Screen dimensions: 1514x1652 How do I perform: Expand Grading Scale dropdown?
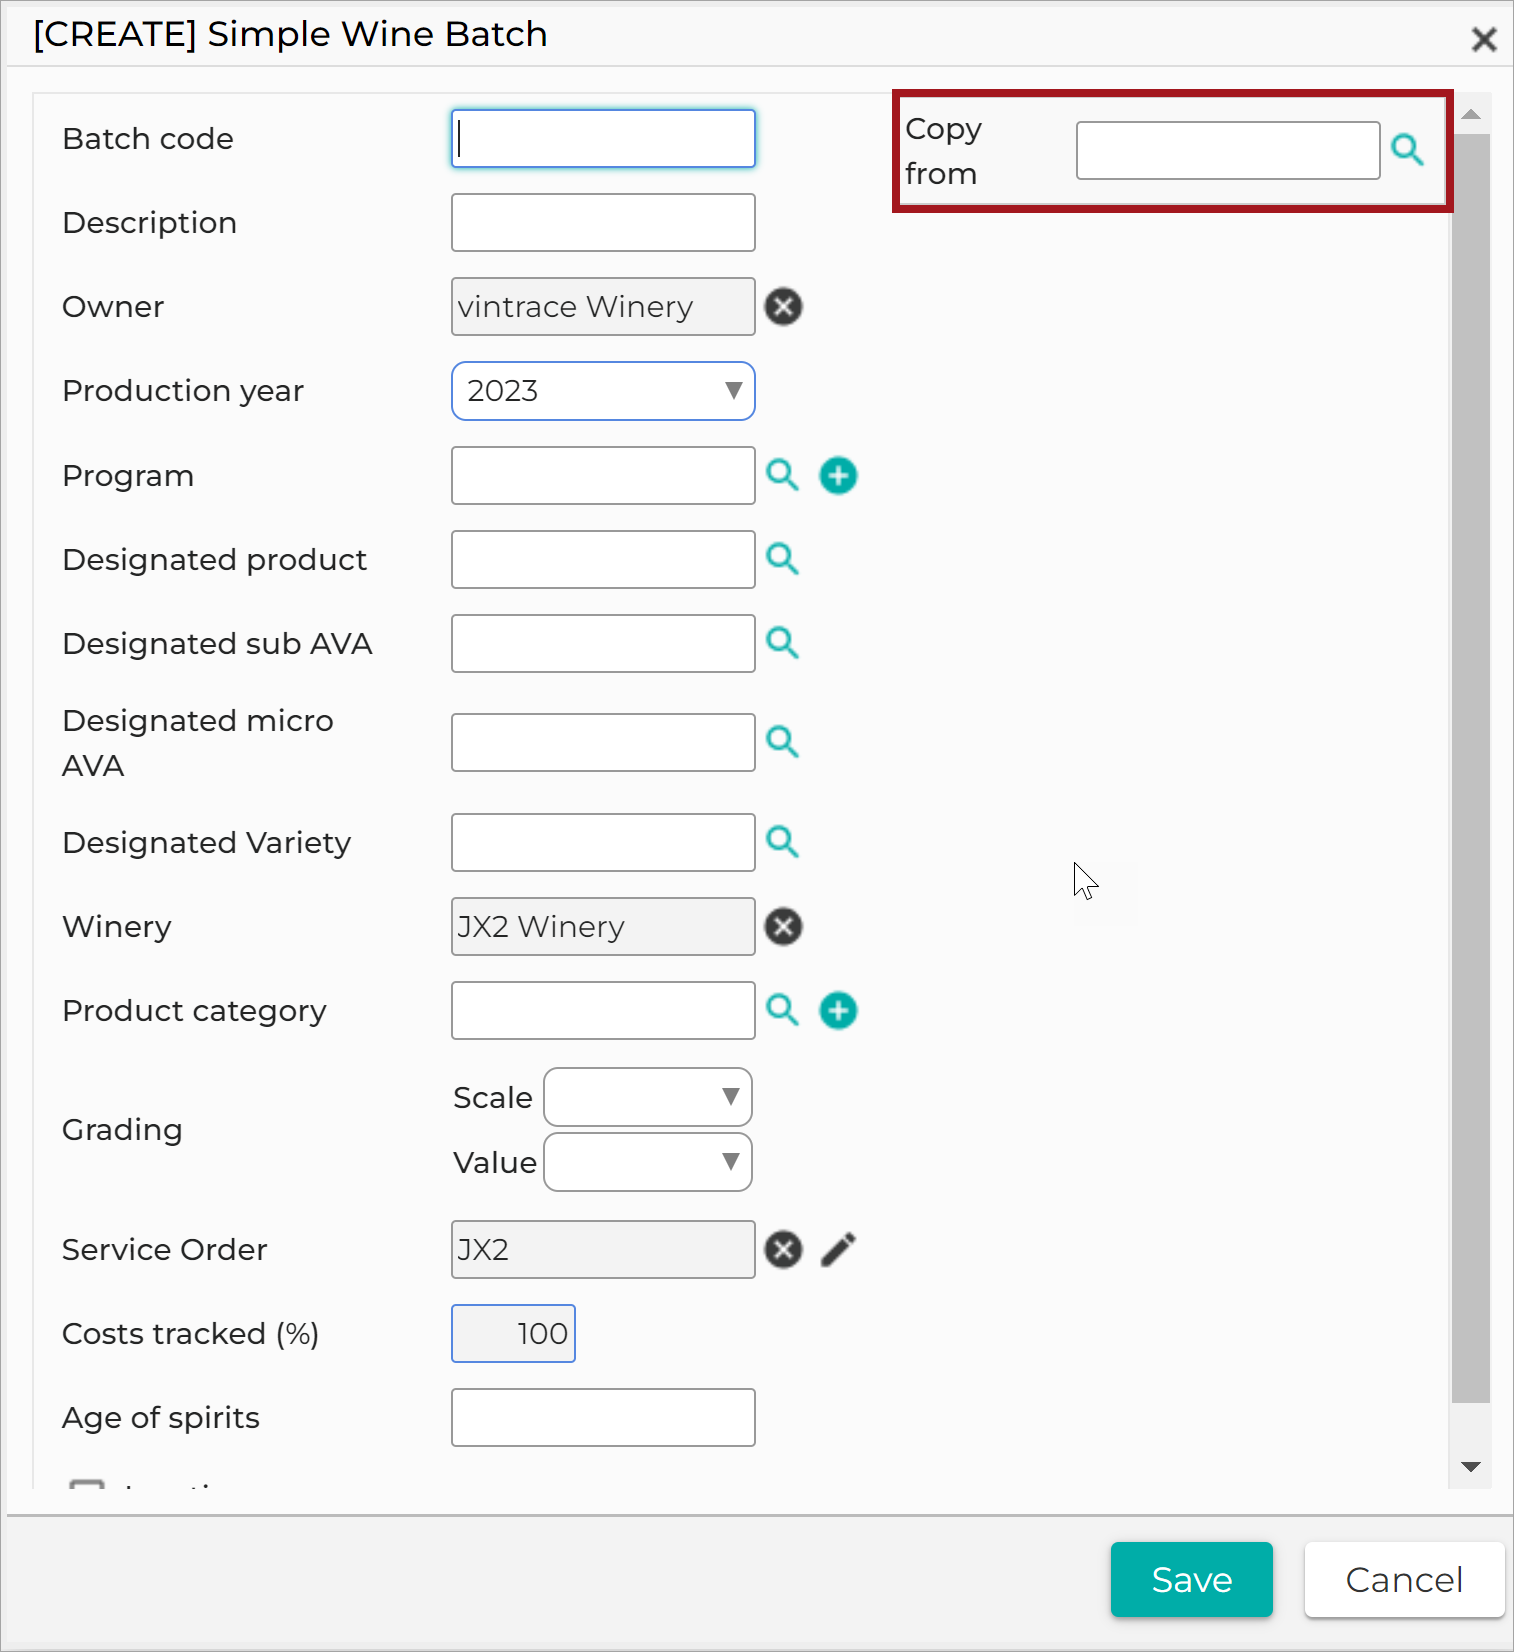point(648,1097)
